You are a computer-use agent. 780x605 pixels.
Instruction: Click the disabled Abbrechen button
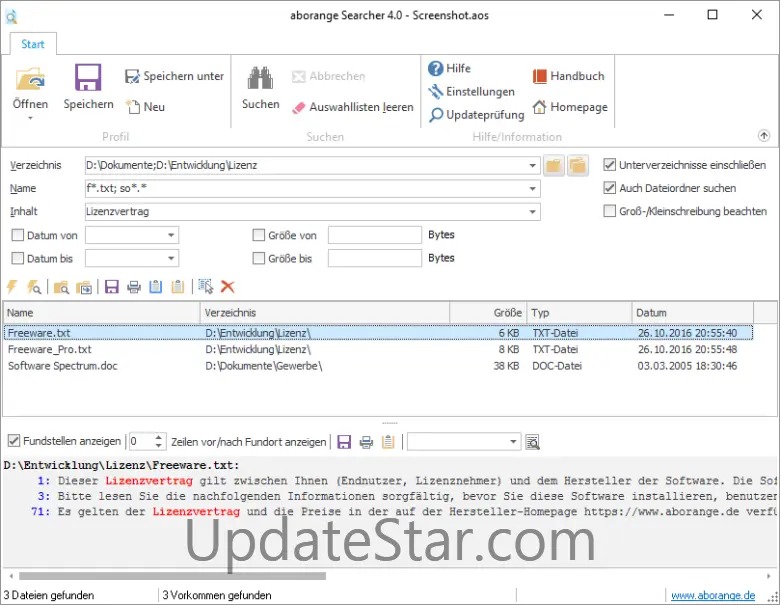point(328,76)
